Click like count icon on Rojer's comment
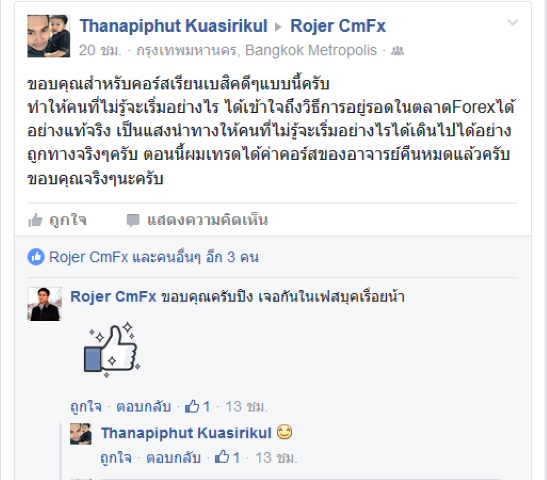 (192, 406)
